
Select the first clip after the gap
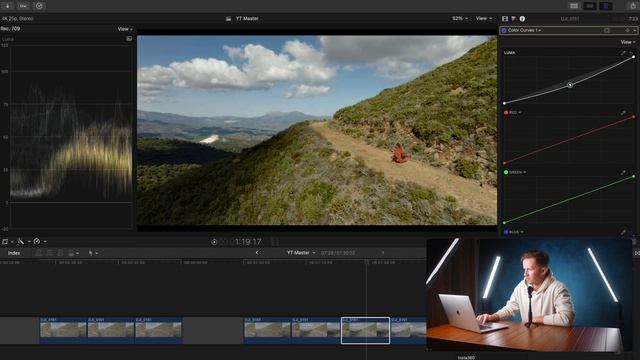tap(267, 330)
